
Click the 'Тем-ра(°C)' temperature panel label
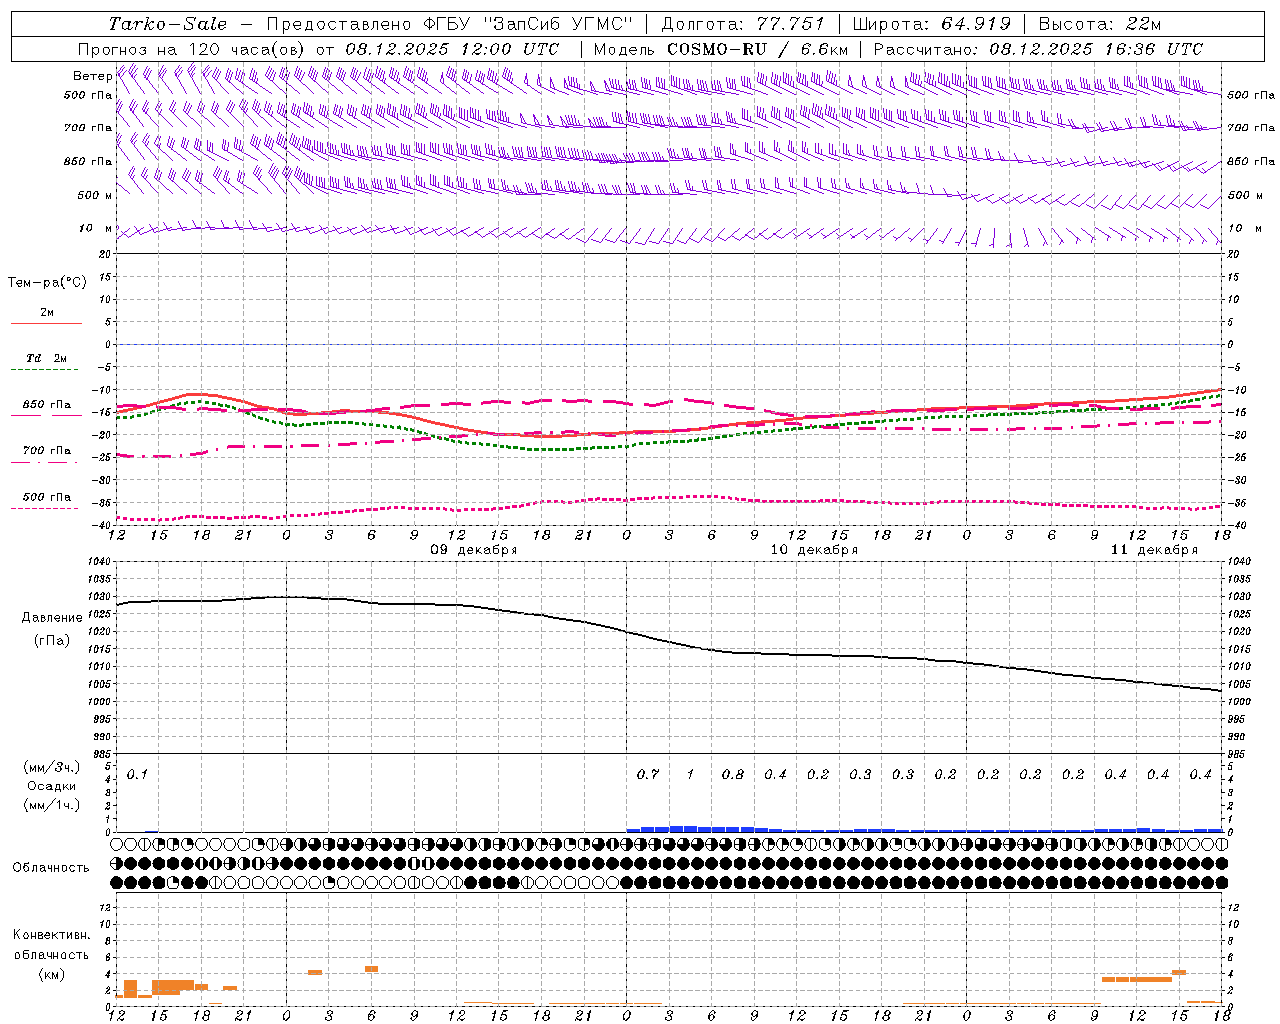pyautogui.click(x=47, y=283)
